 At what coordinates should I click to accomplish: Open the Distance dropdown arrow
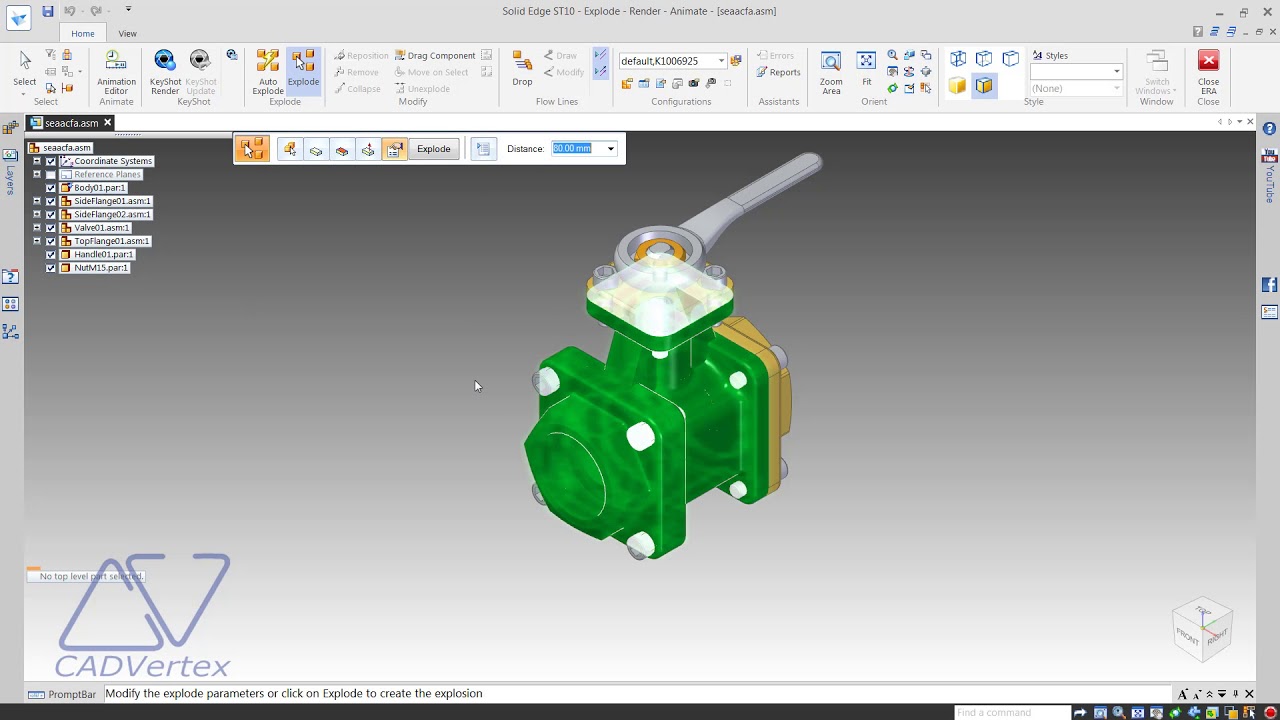(x=610, y=149)
